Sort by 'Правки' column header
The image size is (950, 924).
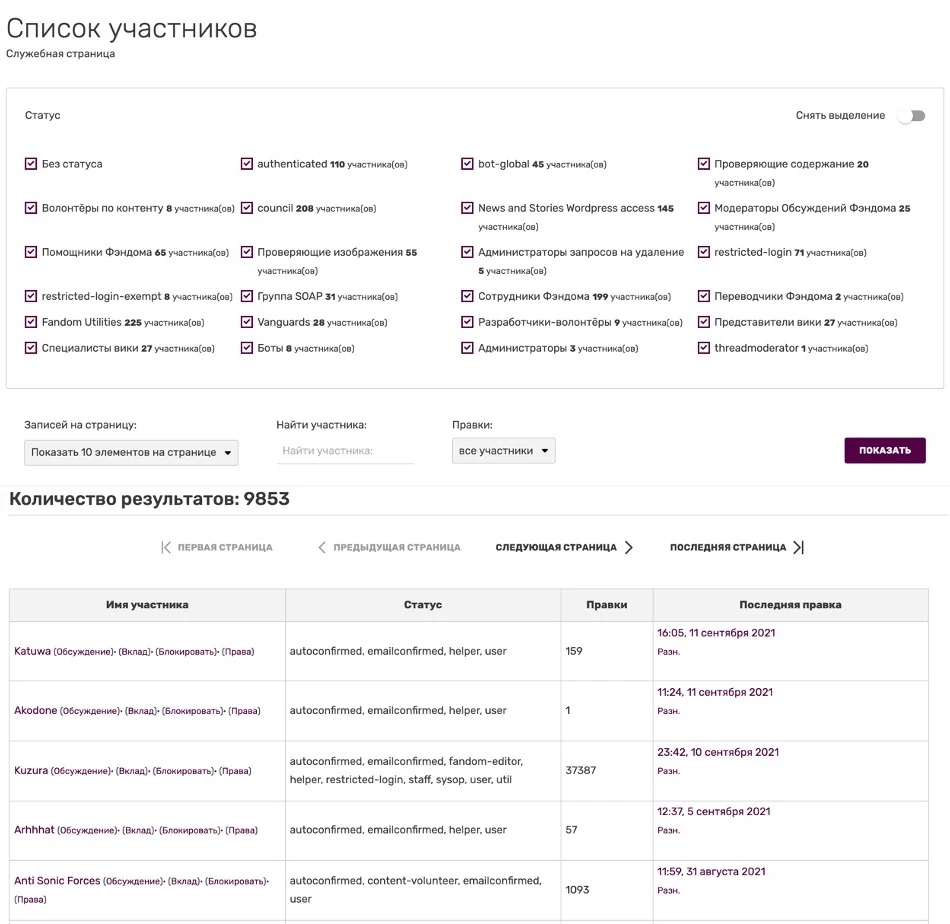(607, 605)
